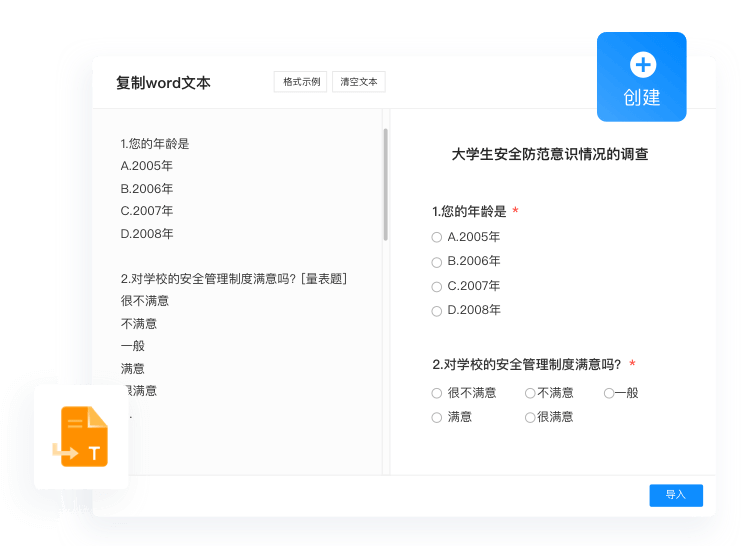750x546 pixels.
Task: Click the 1.您的年龄是 line in text editor
Action: pyautogui.click(x=155, y=144)
